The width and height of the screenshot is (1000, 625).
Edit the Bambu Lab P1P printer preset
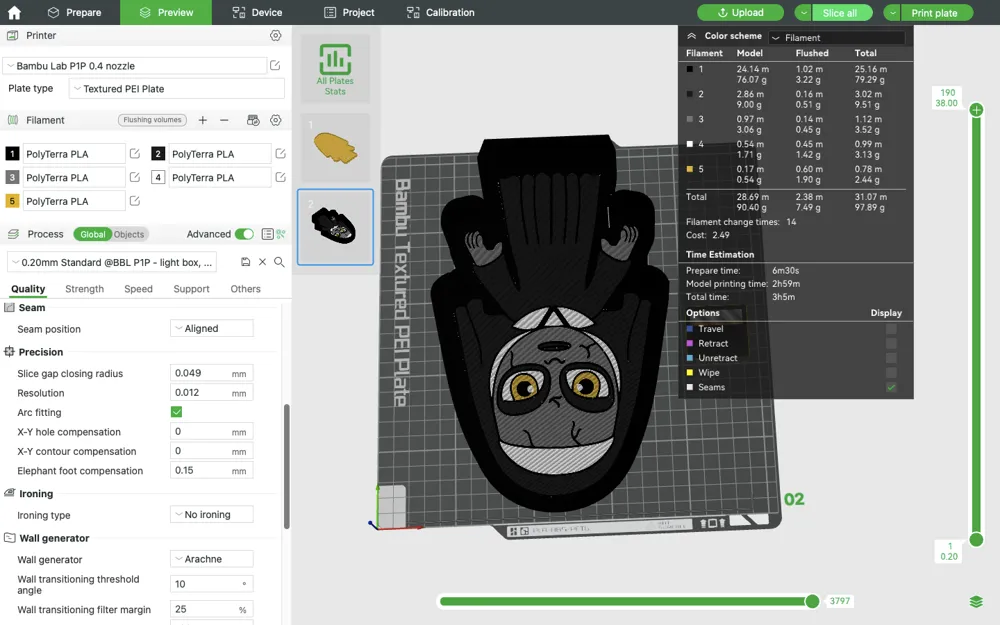(x=275, y=65)
